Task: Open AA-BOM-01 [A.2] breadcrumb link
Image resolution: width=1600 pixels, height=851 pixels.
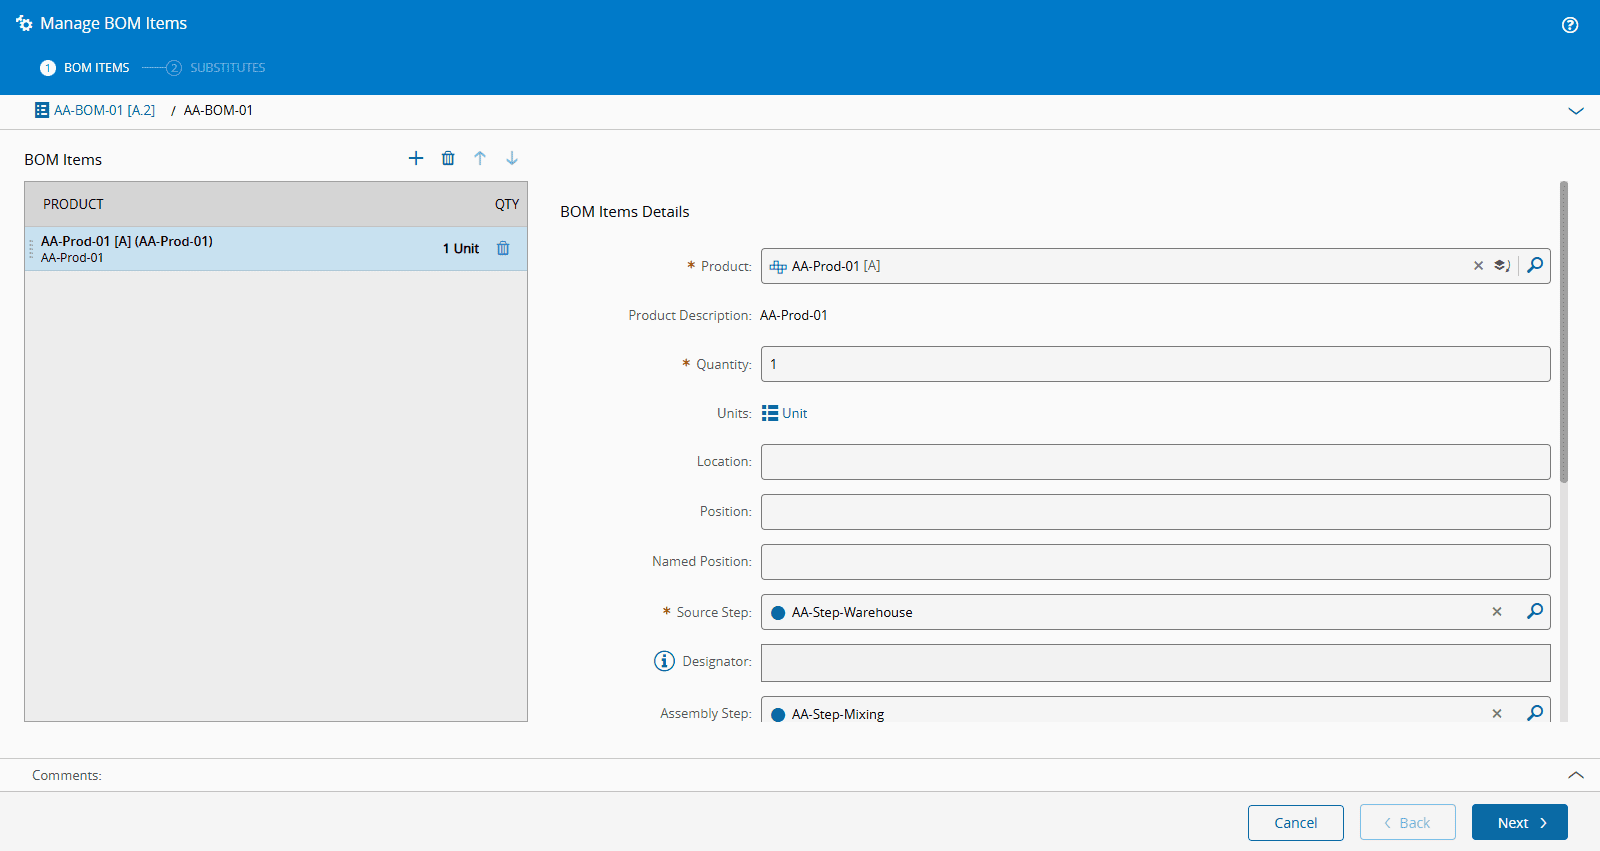Action: (104, 110)
